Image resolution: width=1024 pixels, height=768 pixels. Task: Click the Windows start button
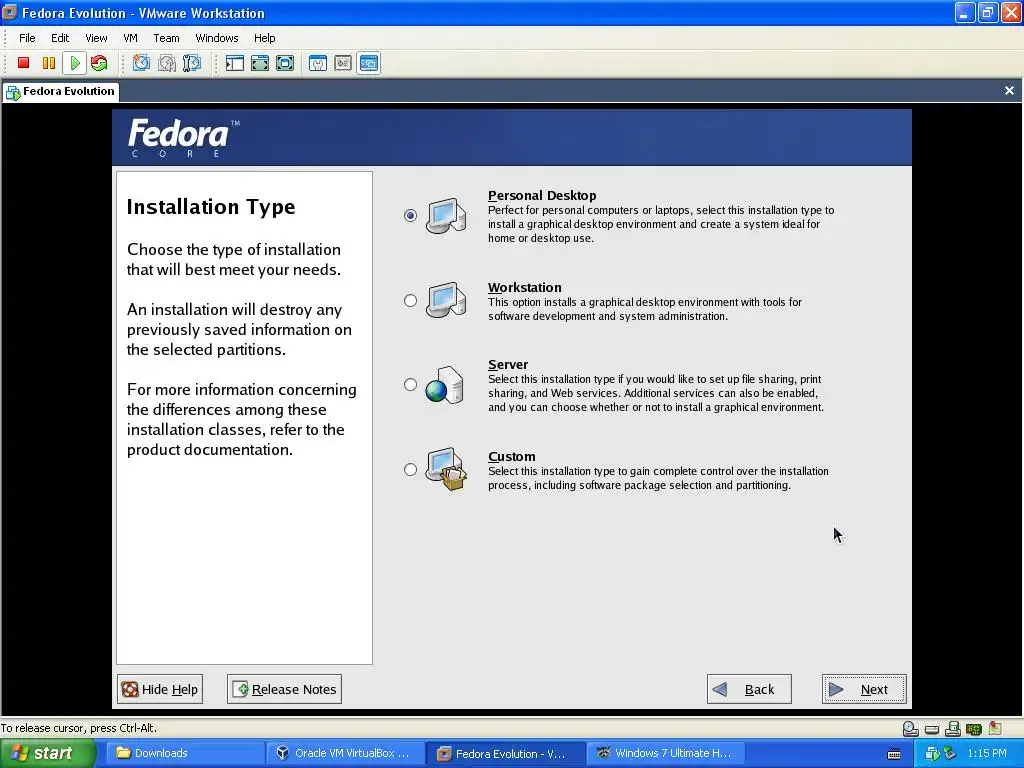(48, 753)
